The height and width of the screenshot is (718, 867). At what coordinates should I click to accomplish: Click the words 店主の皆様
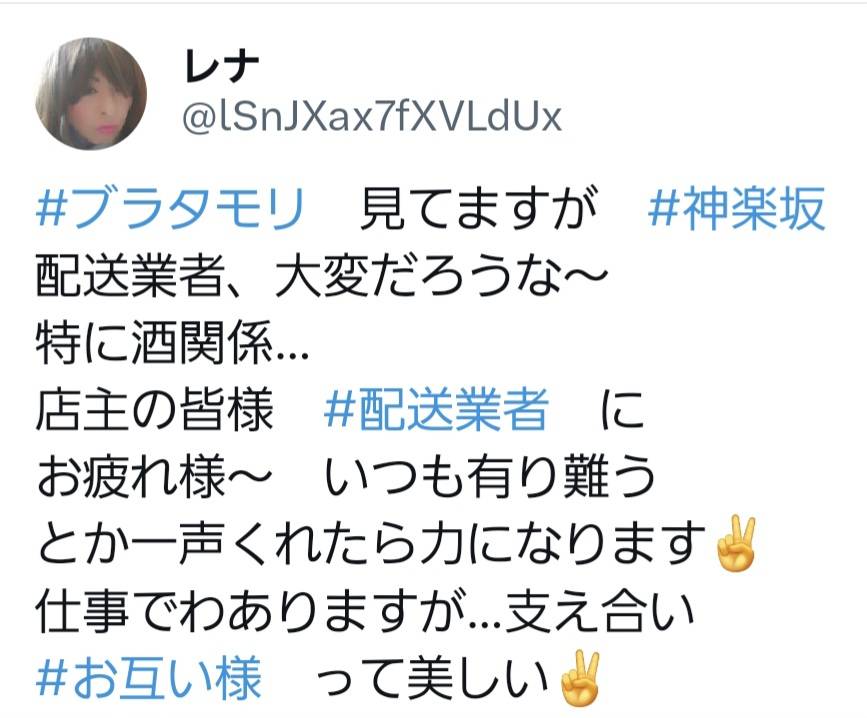point(155,410)
